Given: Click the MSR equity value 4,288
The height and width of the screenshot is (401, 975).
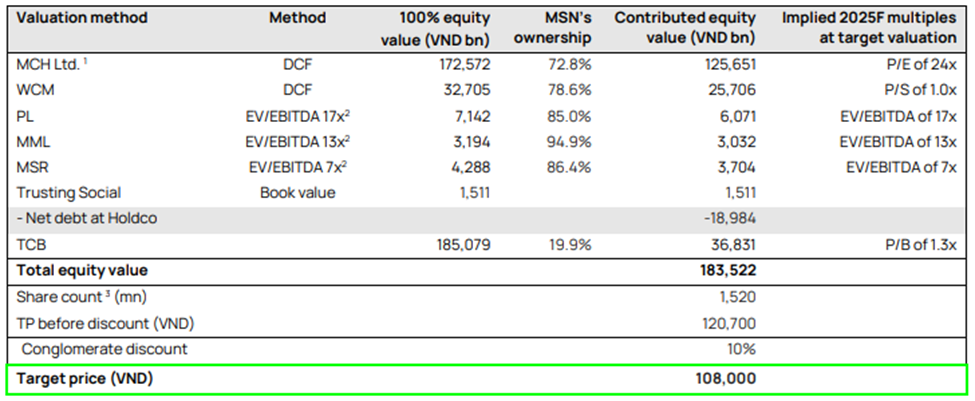Looking at the screenshot, I should coord(469,166).
